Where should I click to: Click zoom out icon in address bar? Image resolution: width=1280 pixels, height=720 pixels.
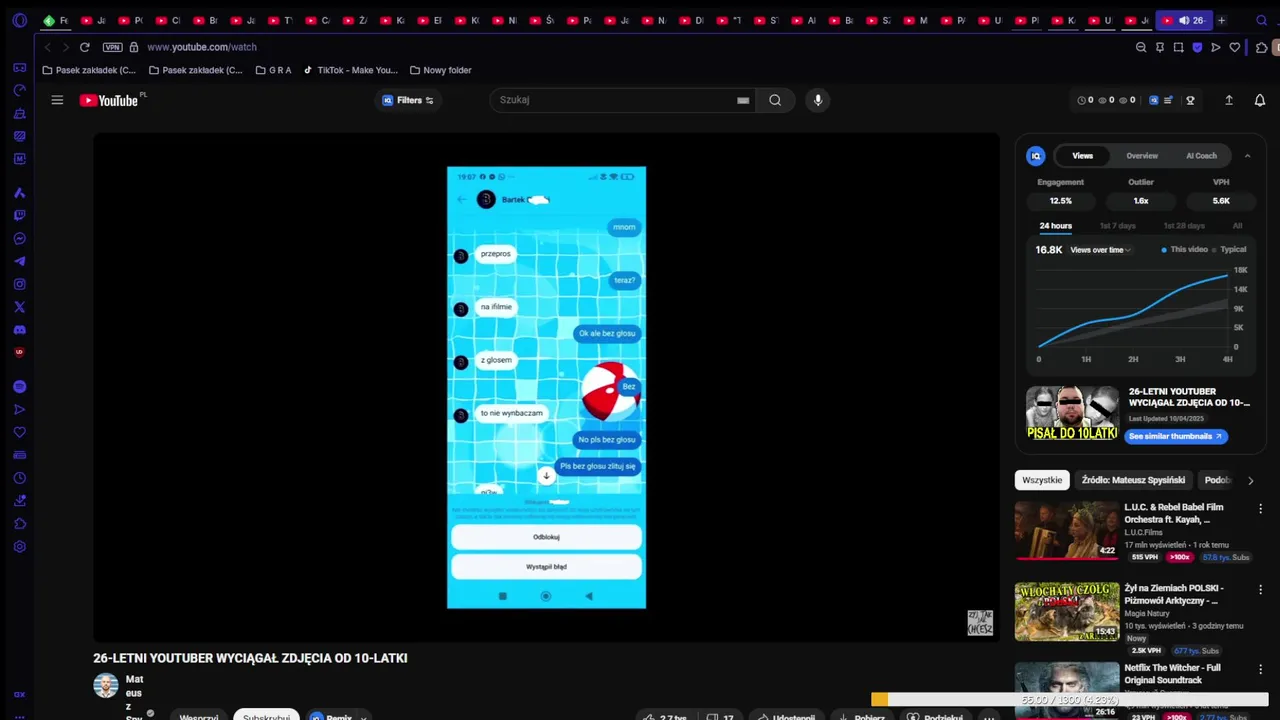pyautogui.click(x=1141, y=47)
